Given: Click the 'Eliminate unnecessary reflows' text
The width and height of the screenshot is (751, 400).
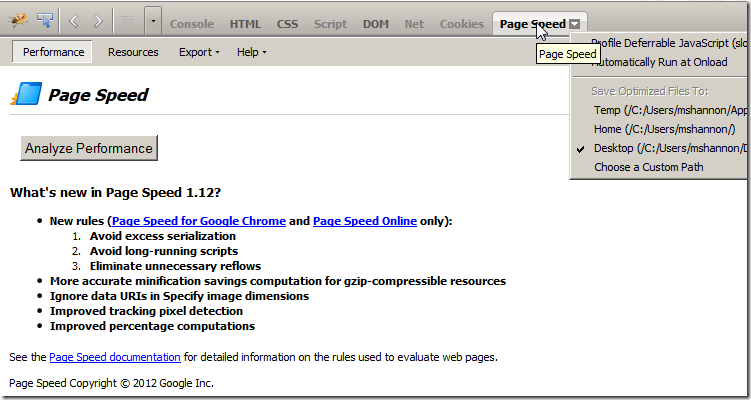Looking at the screenshot, I should [175, 266].
